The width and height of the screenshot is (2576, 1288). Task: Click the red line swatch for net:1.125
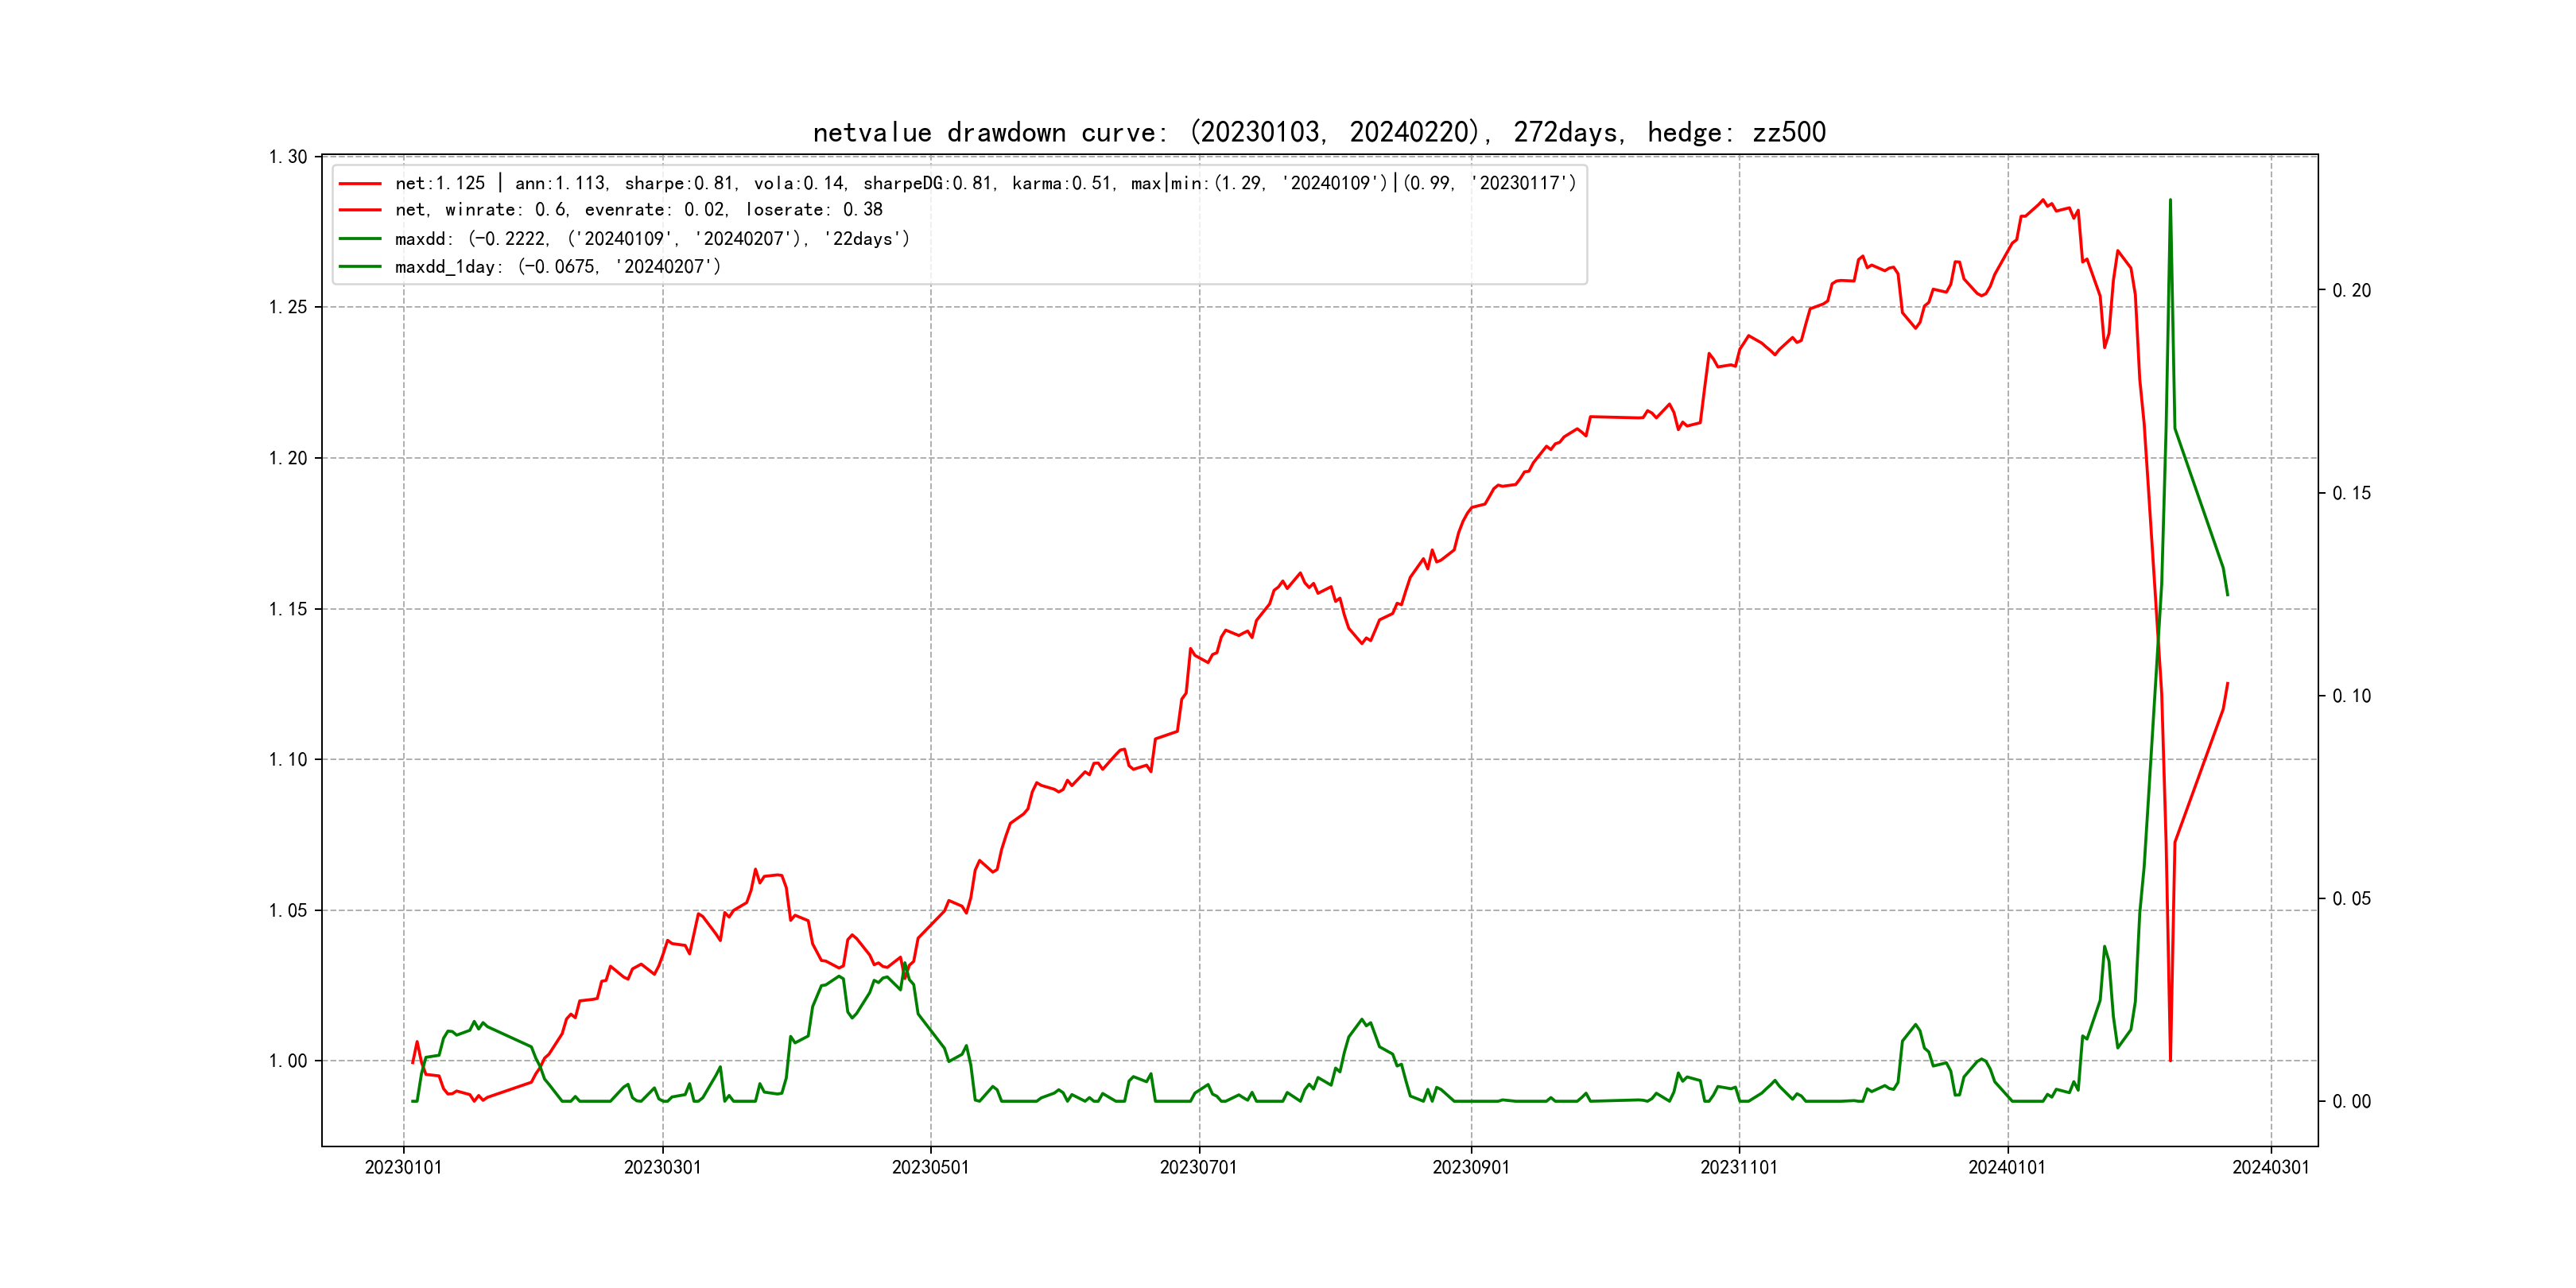tap(360, 184)
